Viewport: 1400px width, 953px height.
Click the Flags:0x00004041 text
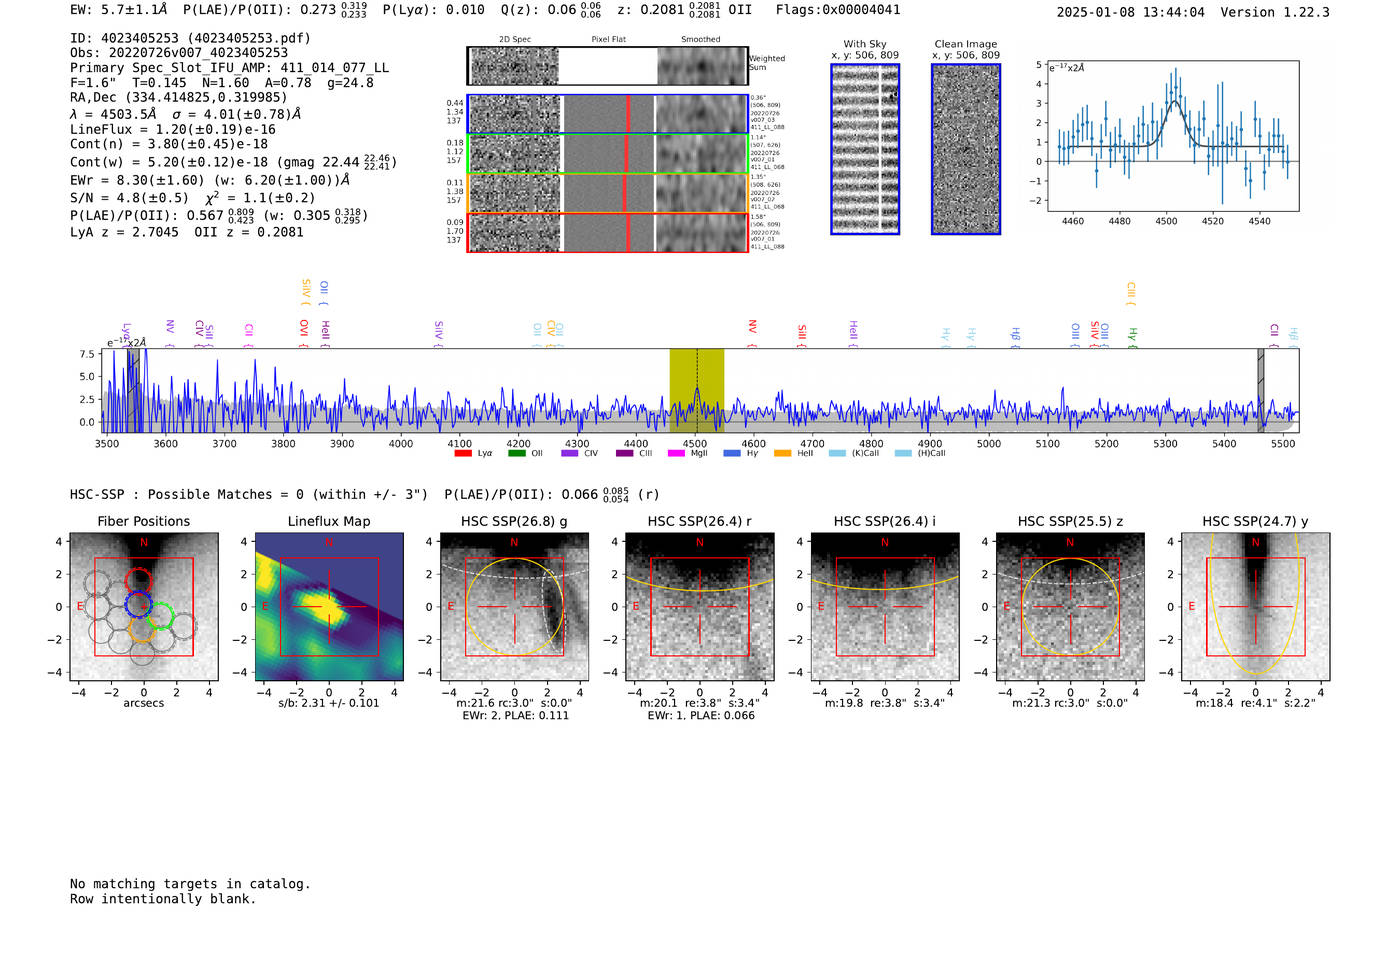coord(838,10)
